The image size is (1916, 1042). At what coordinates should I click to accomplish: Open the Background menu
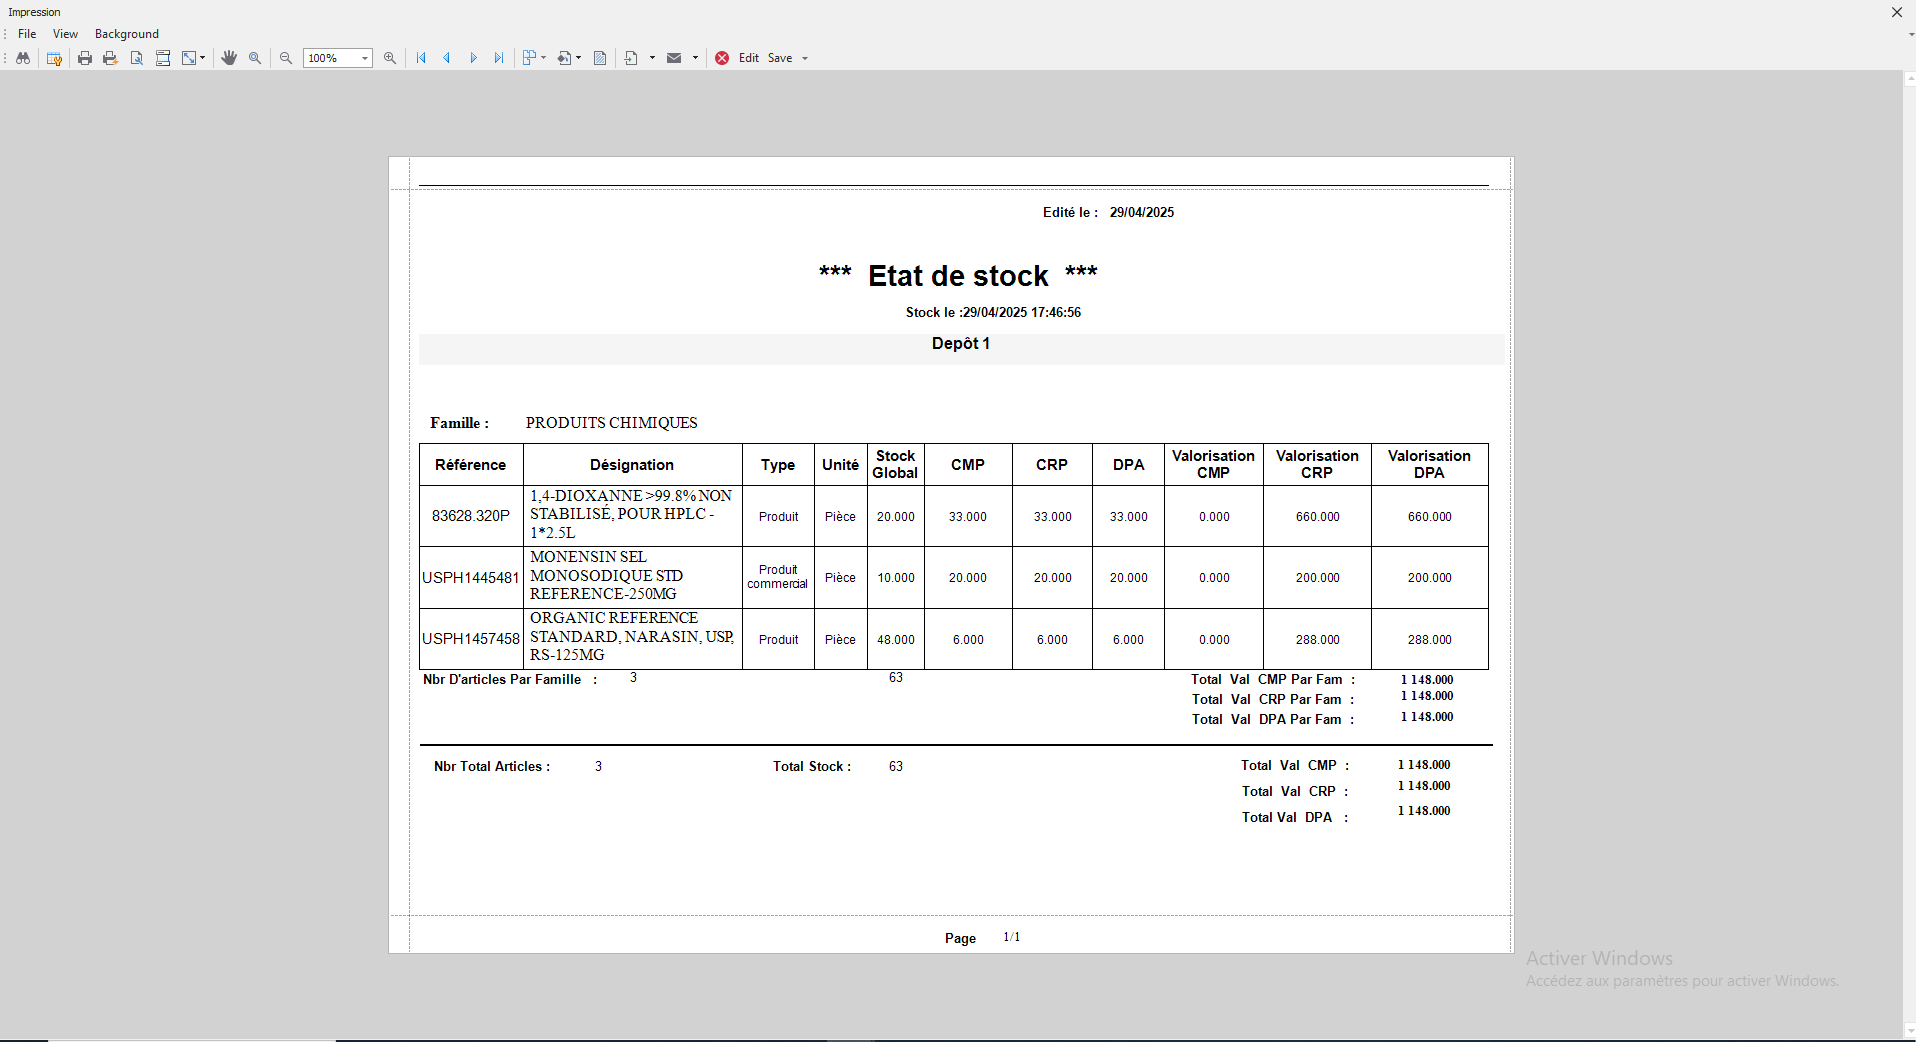[x=126, y=33]
